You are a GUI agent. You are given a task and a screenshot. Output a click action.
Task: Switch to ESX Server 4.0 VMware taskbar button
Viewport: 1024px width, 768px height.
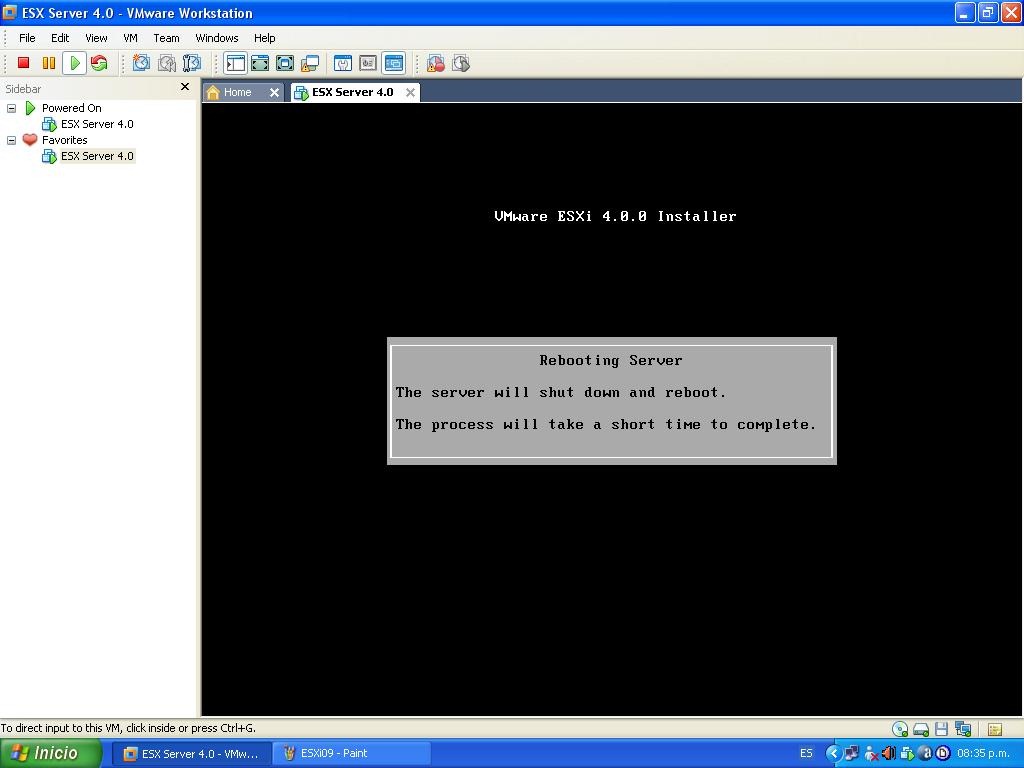coord(191,754)
